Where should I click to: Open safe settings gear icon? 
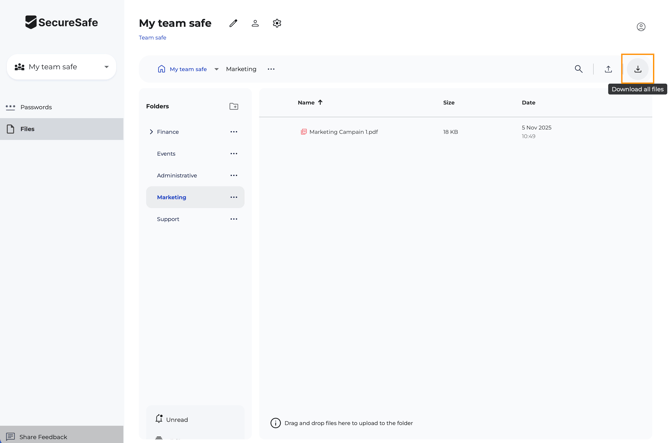(277, 23)
